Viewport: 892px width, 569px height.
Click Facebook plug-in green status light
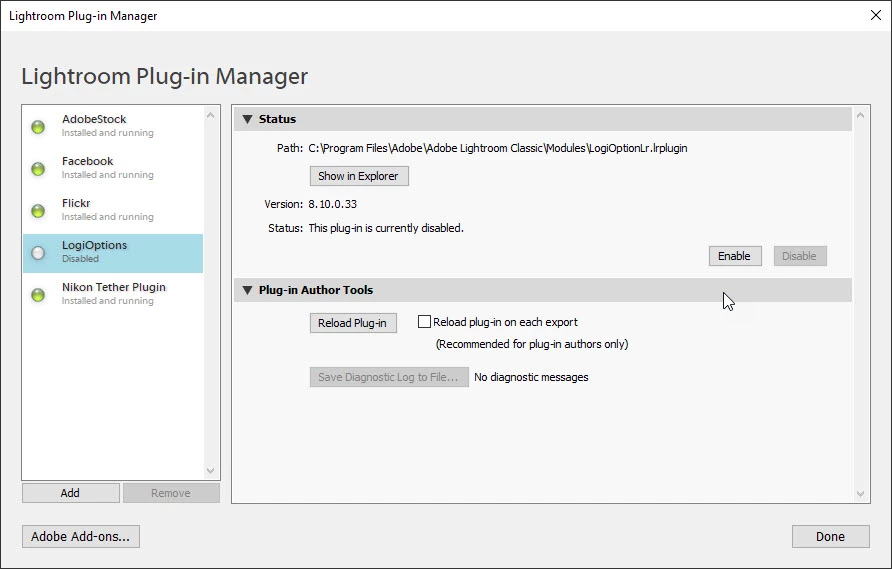tap(38, 169)
